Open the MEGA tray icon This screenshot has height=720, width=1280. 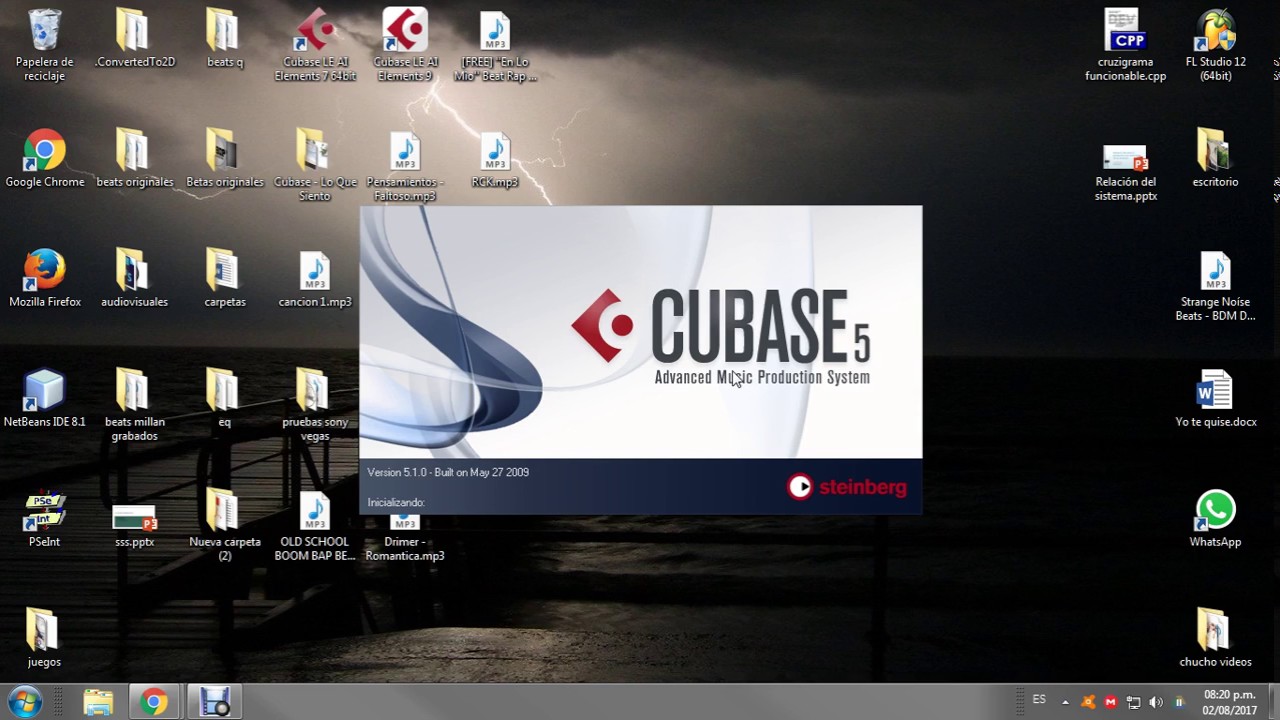pos(1110,702)
